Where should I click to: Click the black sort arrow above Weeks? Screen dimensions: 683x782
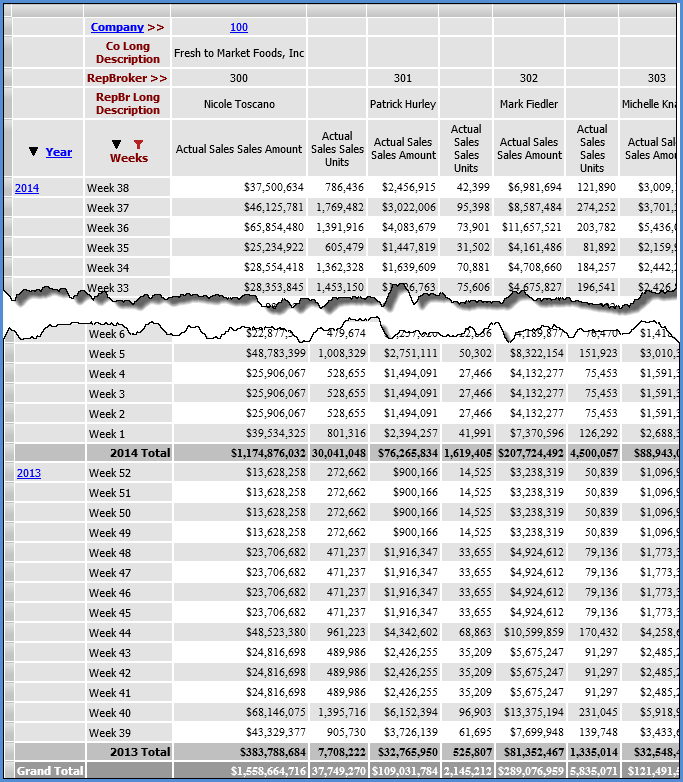(x=117, y=144)
